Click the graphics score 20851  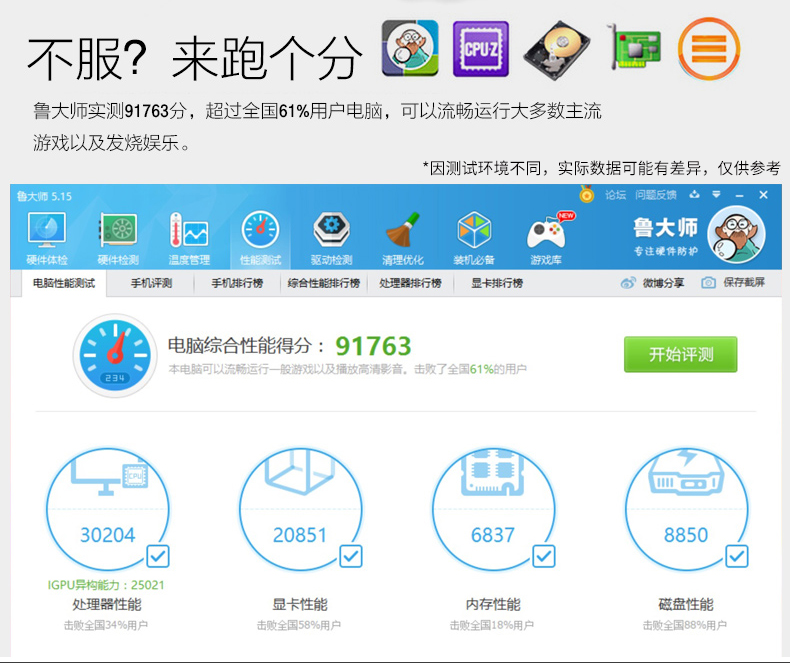click(x=300, y=535)
